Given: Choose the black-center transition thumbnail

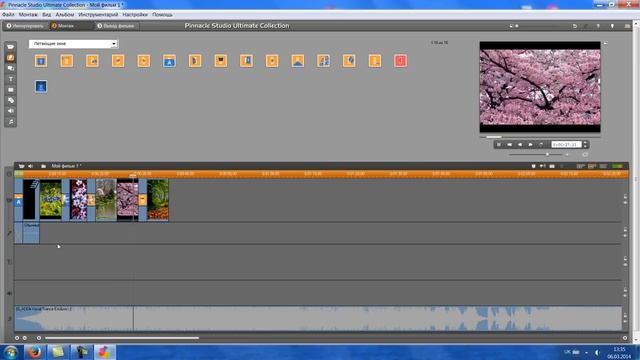Looking at the screenshot, I should click(x=221, y=61).
